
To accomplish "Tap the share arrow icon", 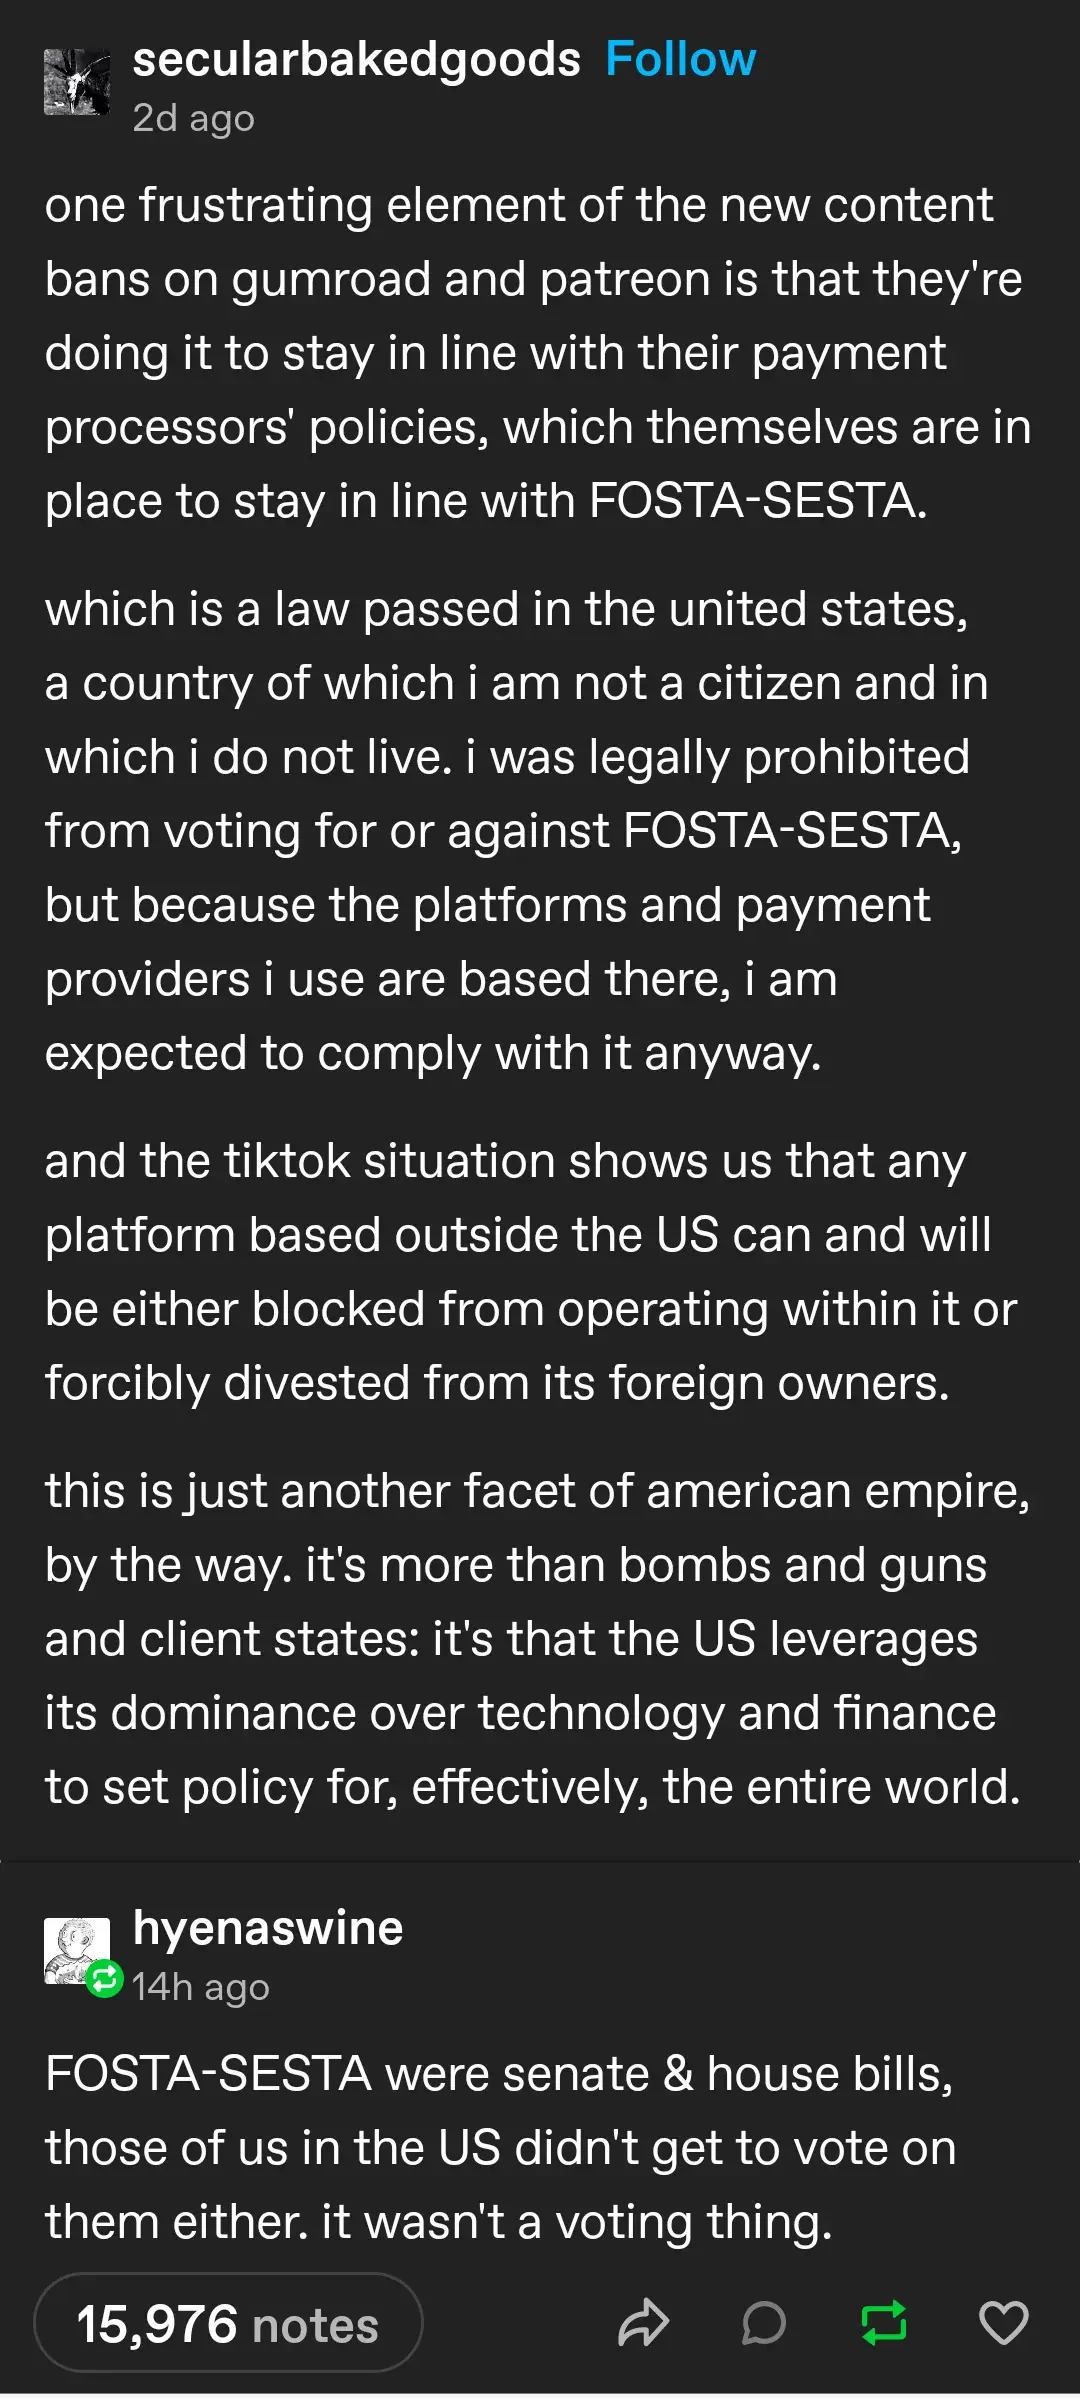I will (643, 2322).
